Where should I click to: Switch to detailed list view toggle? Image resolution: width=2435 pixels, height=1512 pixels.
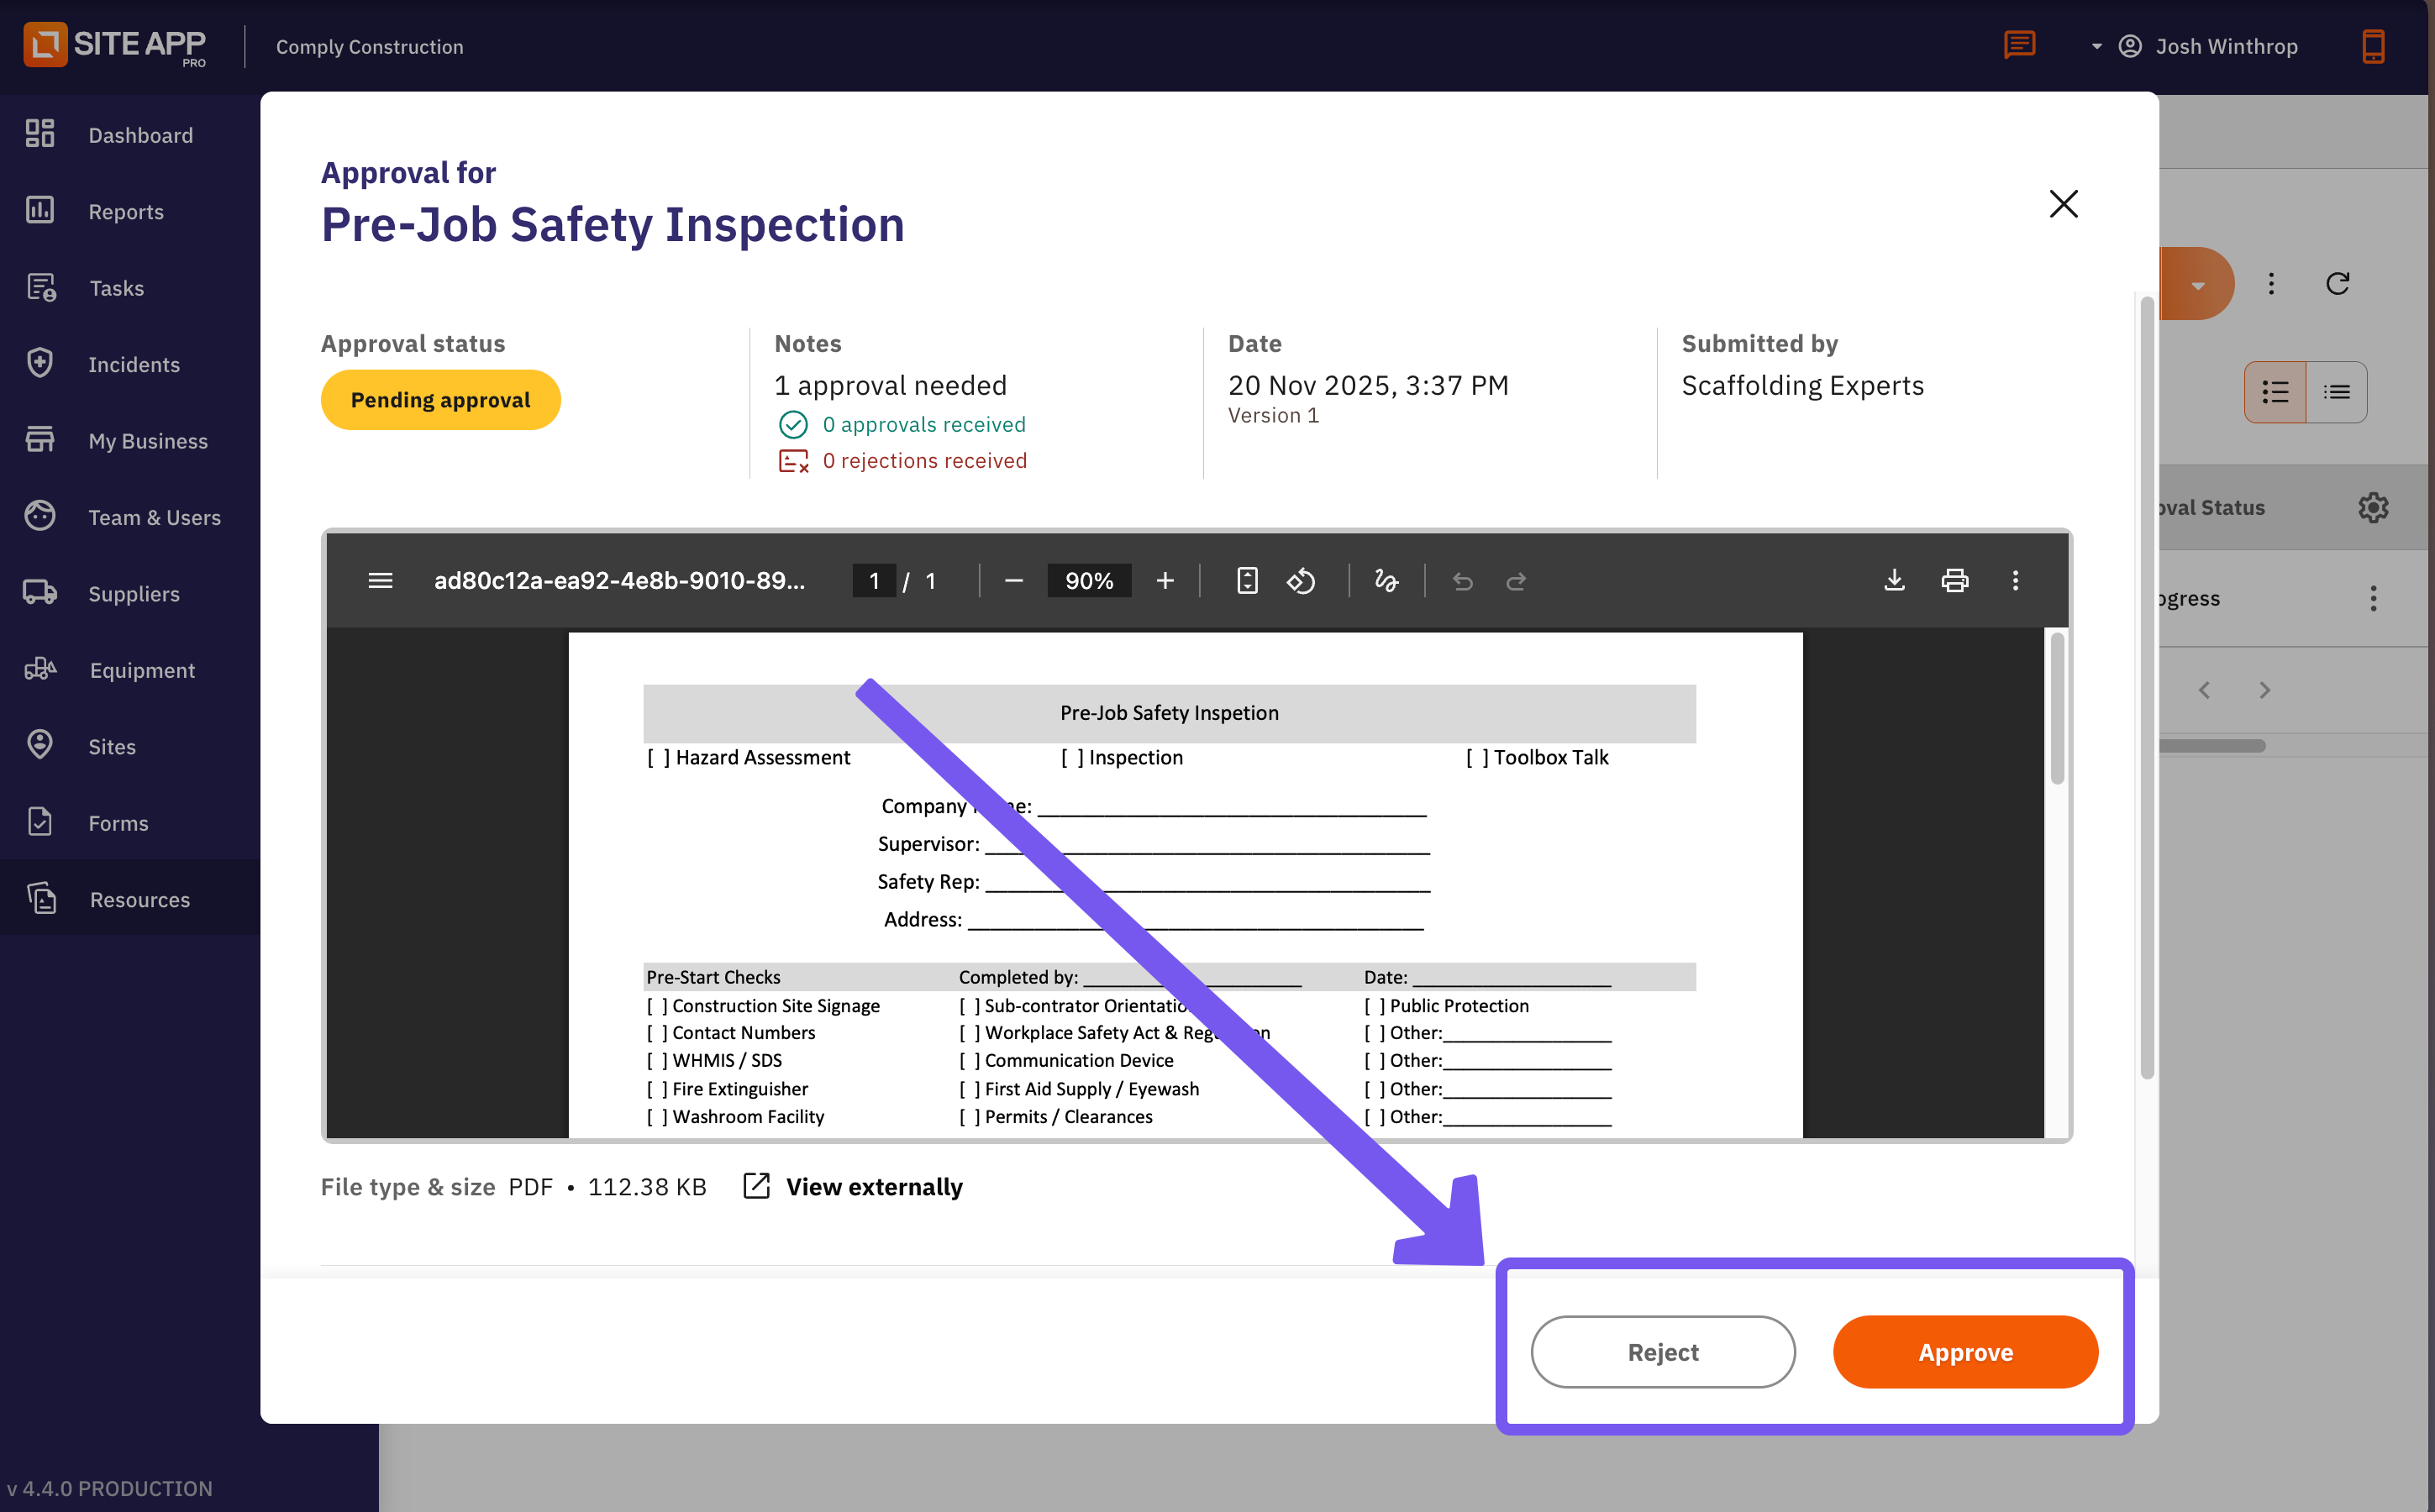pyautogui.click(x=2275, y=392)
